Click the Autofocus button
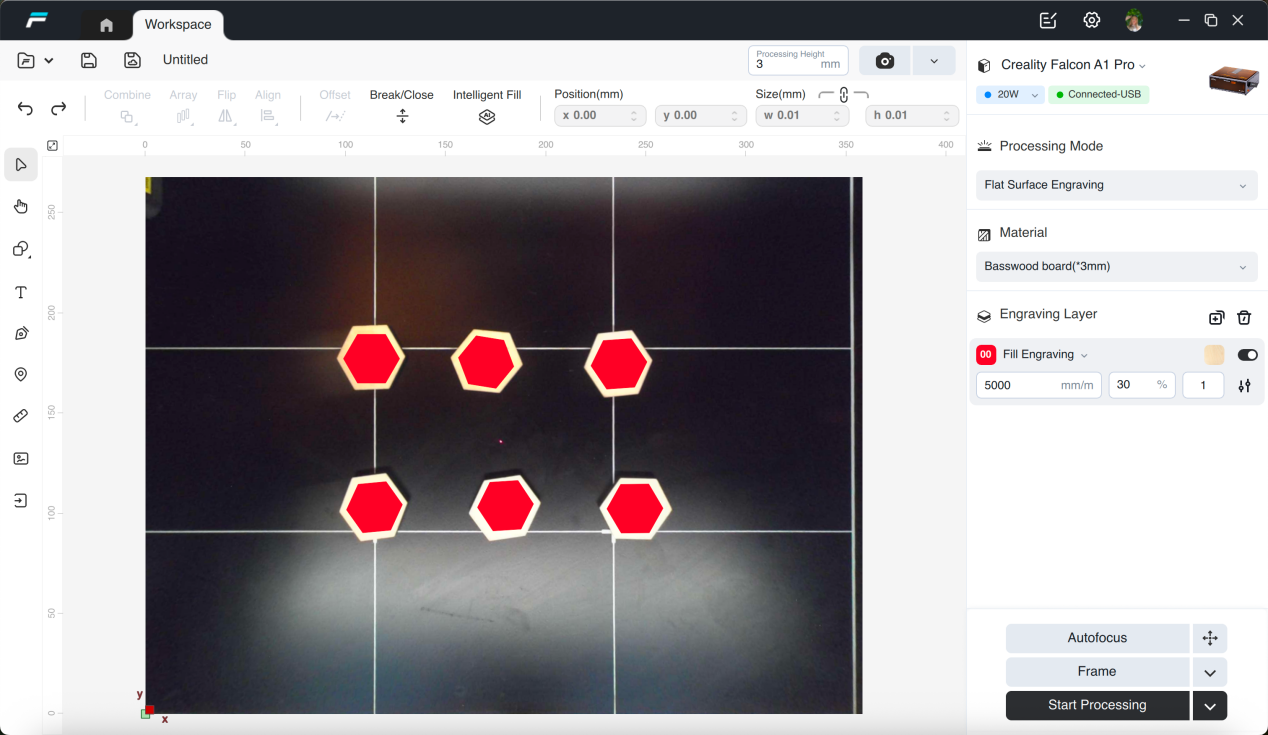The image size is (1268, 735). pos(1097,638)
